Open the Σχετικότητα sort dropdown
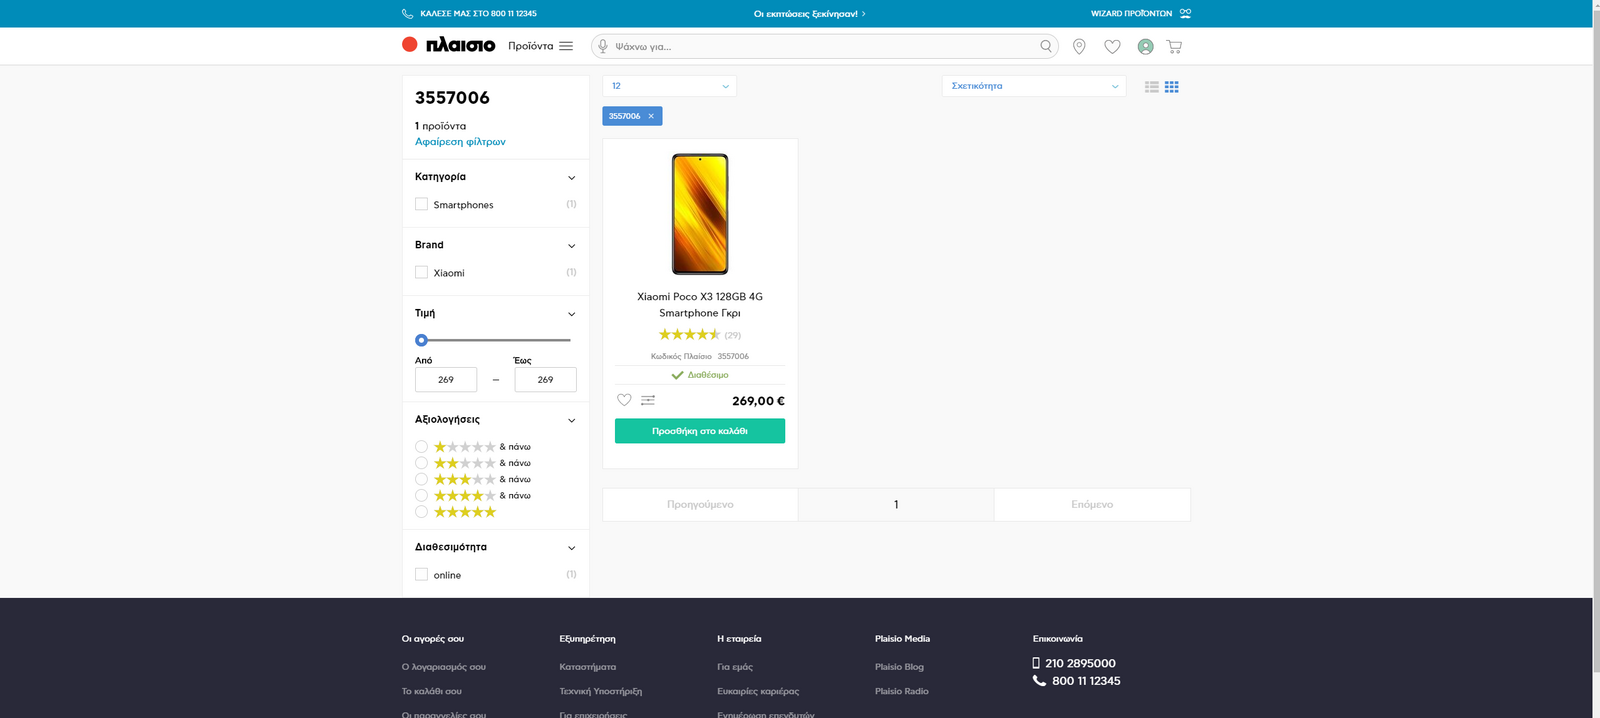This screenshot has width=1600, height=718. pyautogui.click(x=1034, y=86)
